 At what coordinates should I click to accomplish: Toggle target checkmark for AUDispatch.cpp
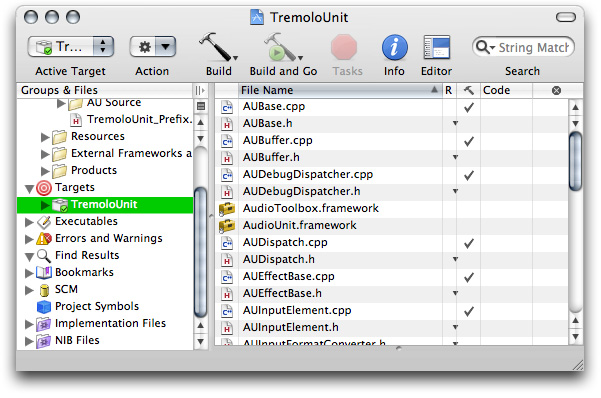pyautogui.click(x=469, y=243)
